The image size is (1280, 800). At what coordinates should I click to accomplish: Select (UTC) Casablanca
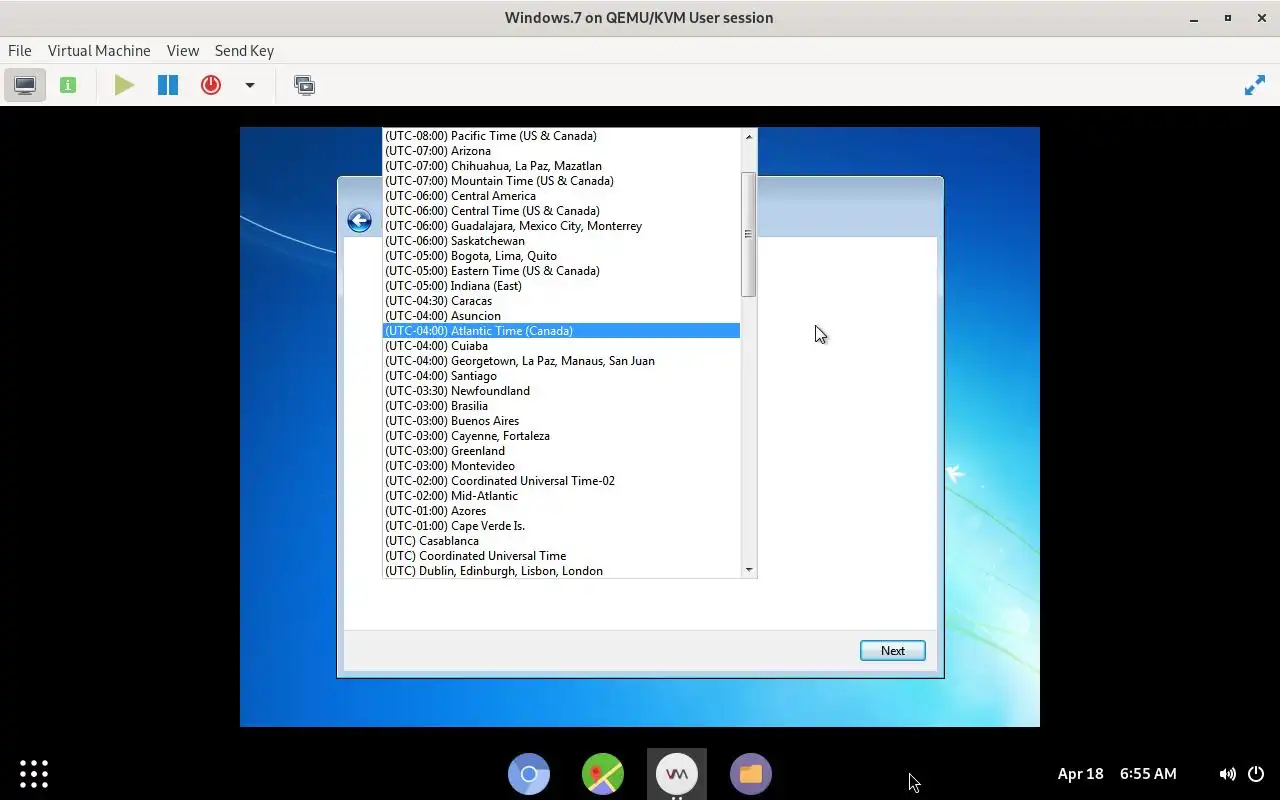point(561,540)
